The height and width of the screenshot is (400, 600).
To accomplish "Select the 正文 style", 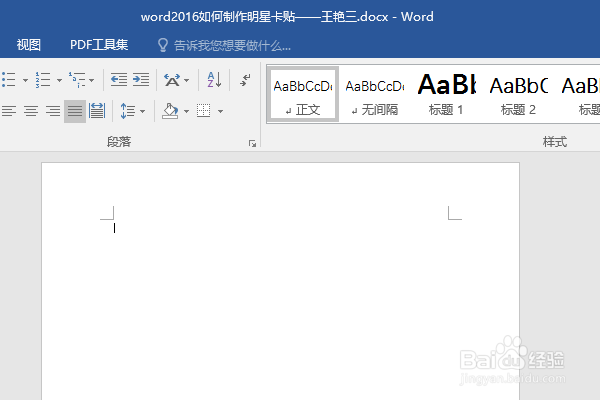I will [302, 94].
